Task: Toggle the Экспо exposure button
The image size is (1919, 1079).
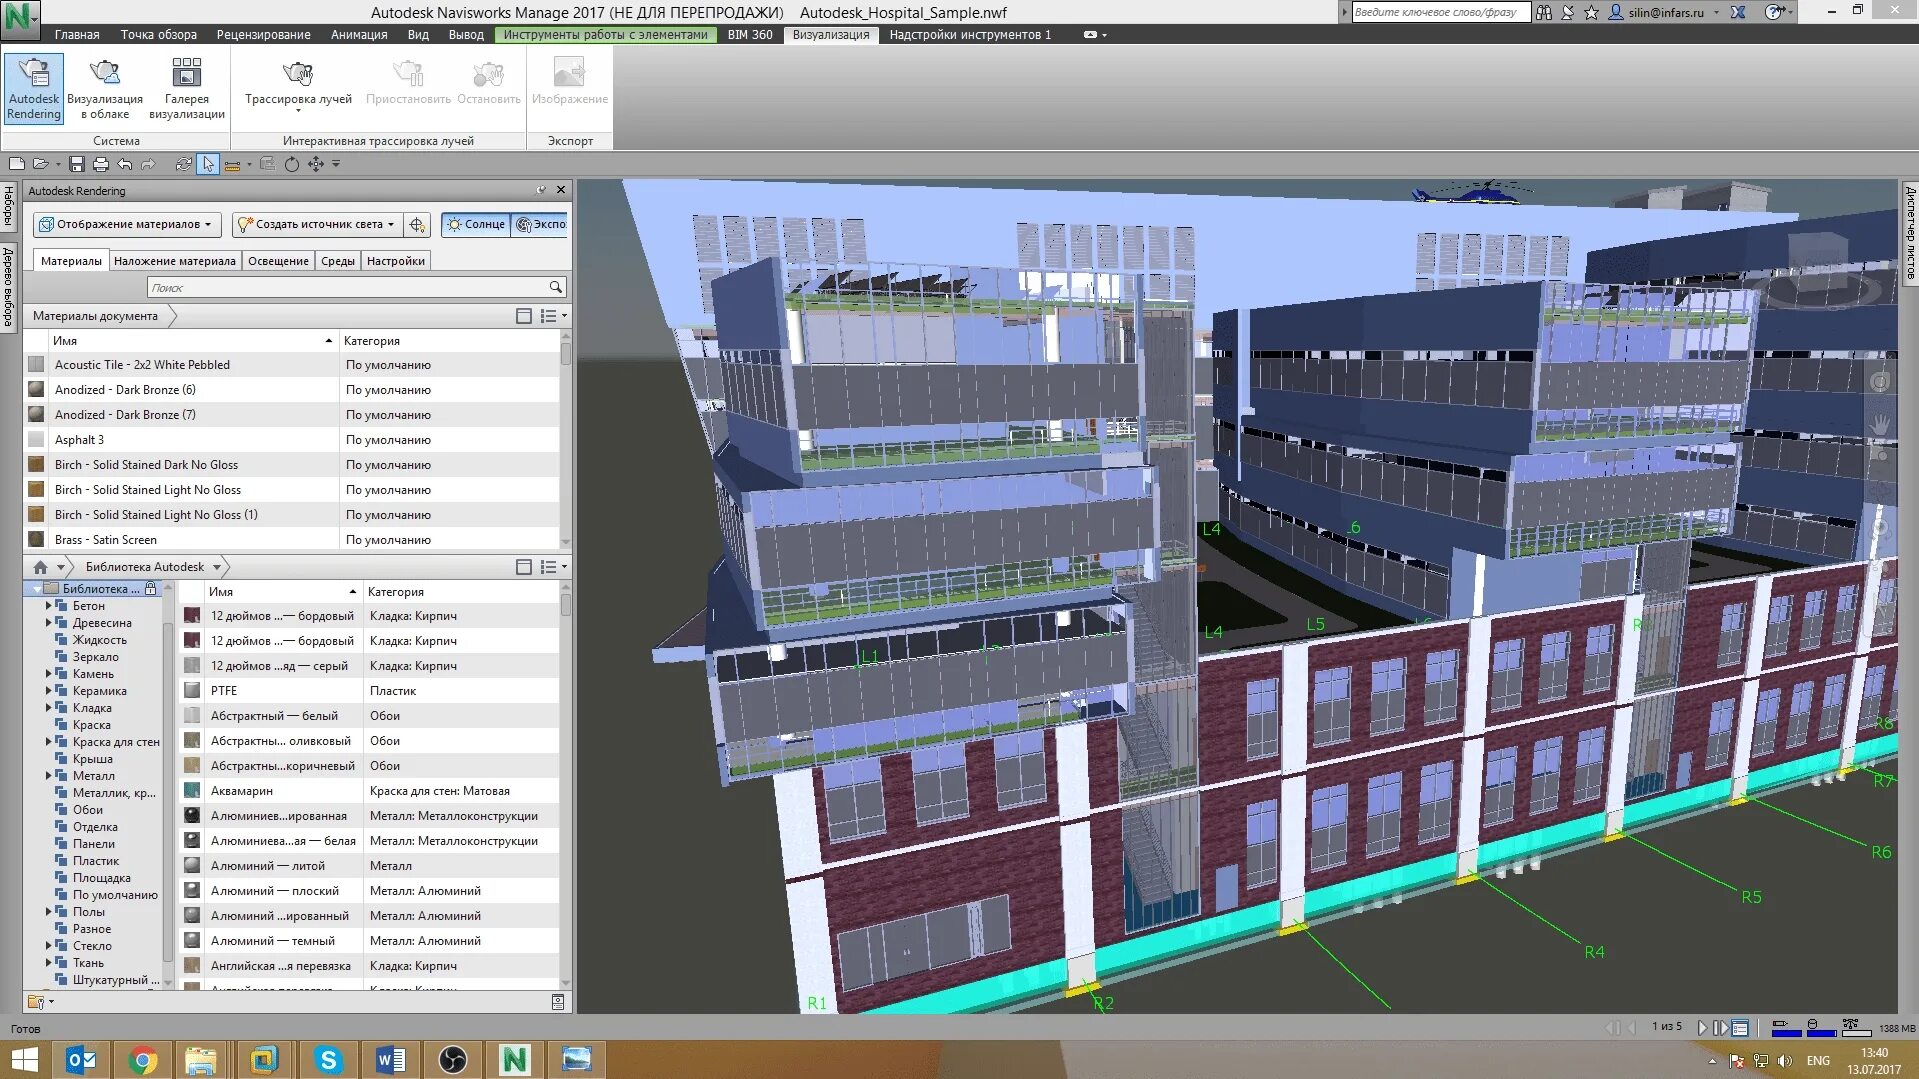Action: [x=540, y=224]
